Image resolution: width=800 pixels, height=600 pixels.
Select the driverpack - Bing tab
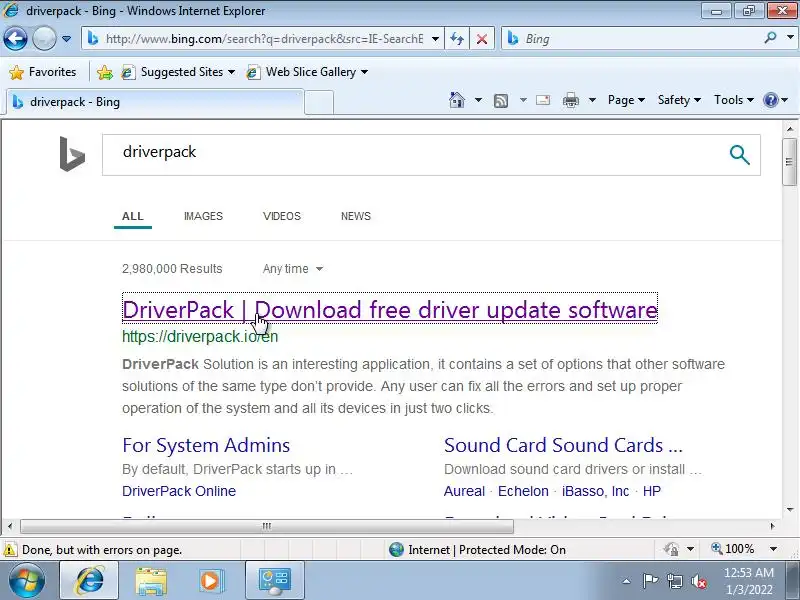[x=153, y=102]
